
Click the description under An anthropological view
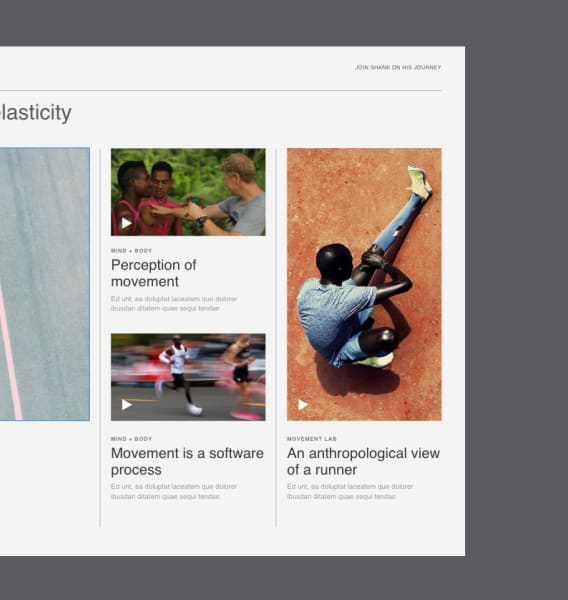(350, 492)
